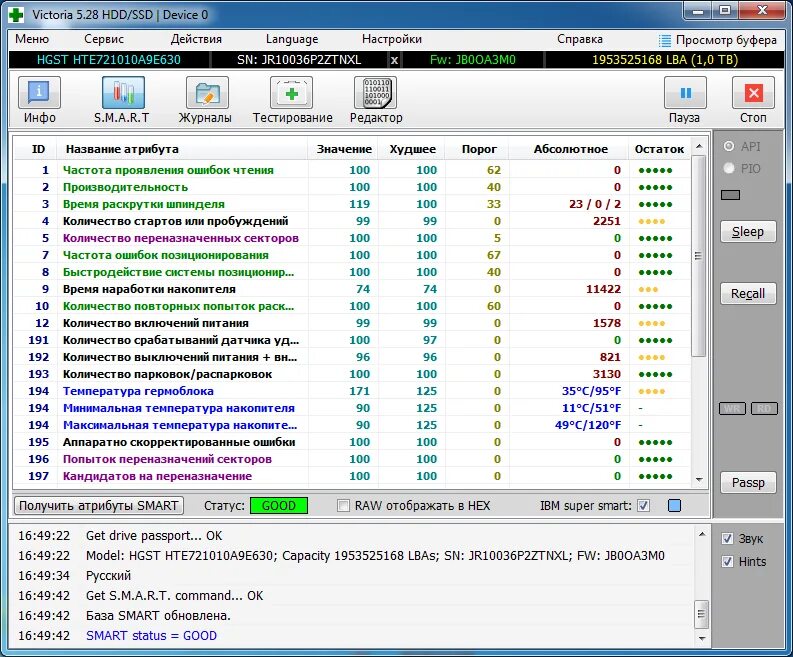Select row Время наработки накопителя
Image resolution: width=793 pixels, height=657 pixels.
pos(352,289)
